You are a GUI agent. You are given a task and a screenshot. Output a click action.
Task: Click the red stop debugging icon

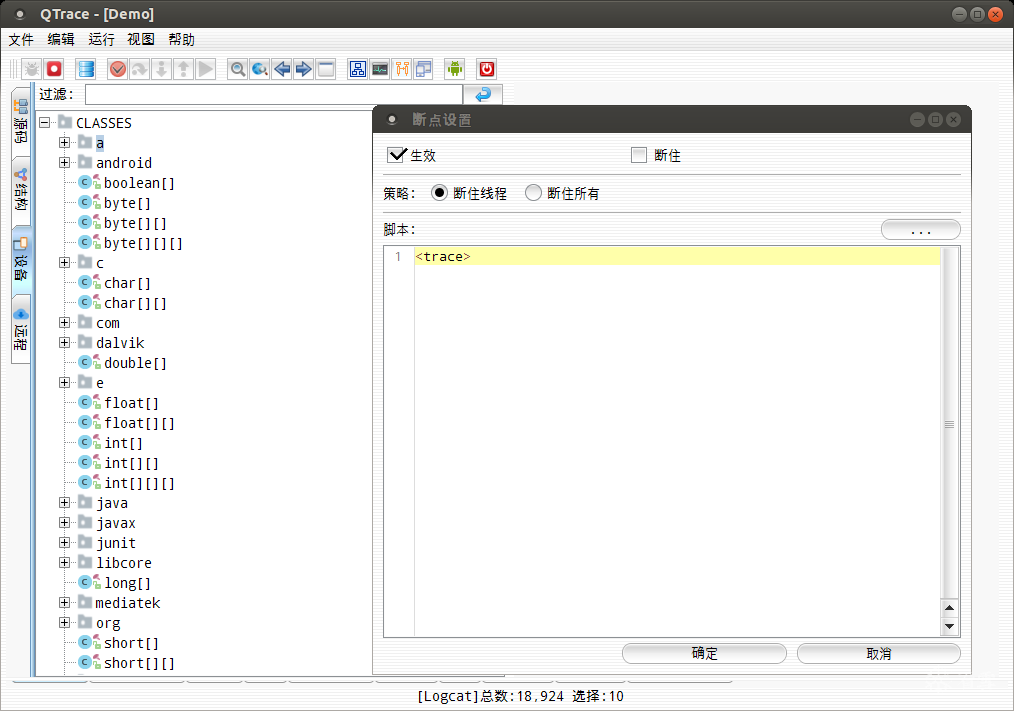coord(54,69)
